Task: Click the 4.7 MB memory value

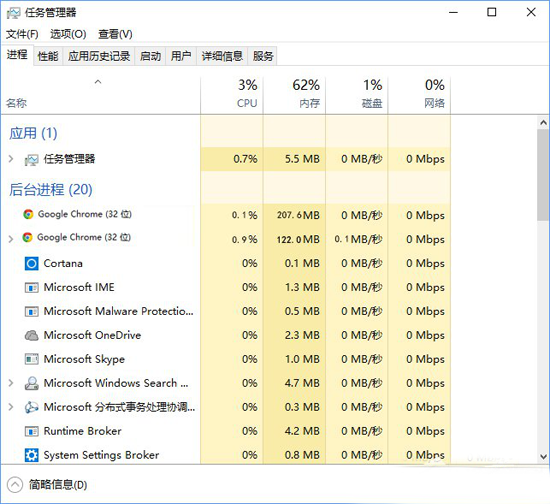Action: pos(302,383)
